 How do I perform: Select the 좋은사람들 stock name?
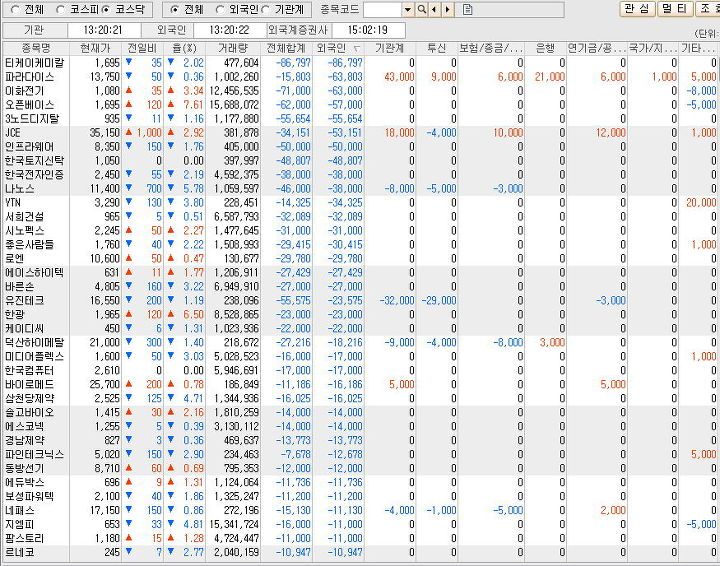click(x=29, y=245)
